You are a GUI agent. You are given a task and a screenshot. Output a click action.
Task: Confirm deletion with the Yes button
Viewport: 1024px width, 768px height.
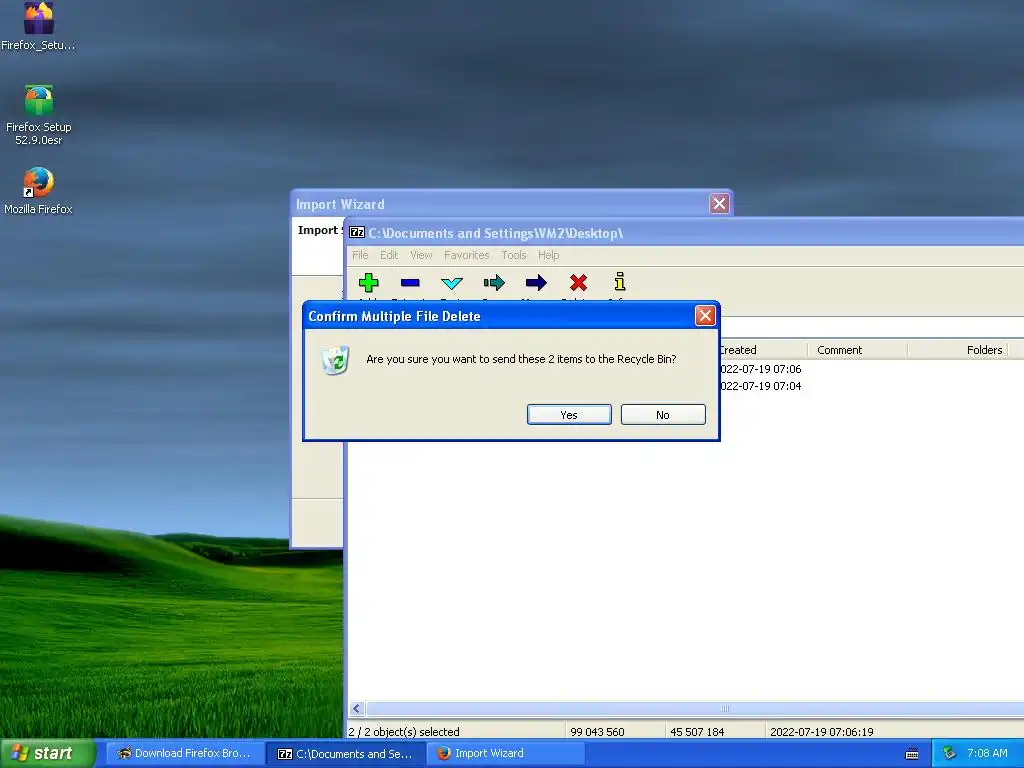point(569,415)
